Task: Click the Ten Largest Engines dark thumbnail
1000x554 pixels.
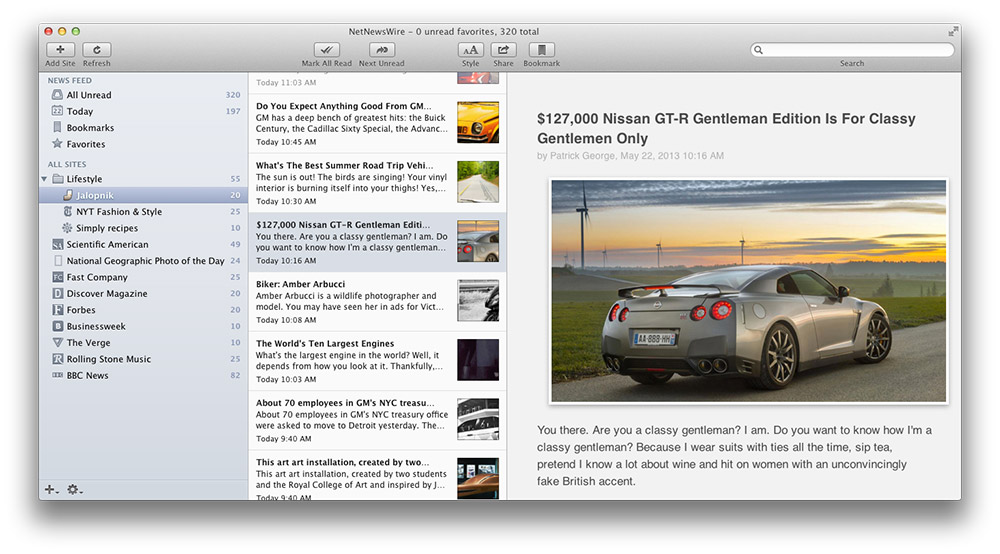Action: (x=478, y=360)
